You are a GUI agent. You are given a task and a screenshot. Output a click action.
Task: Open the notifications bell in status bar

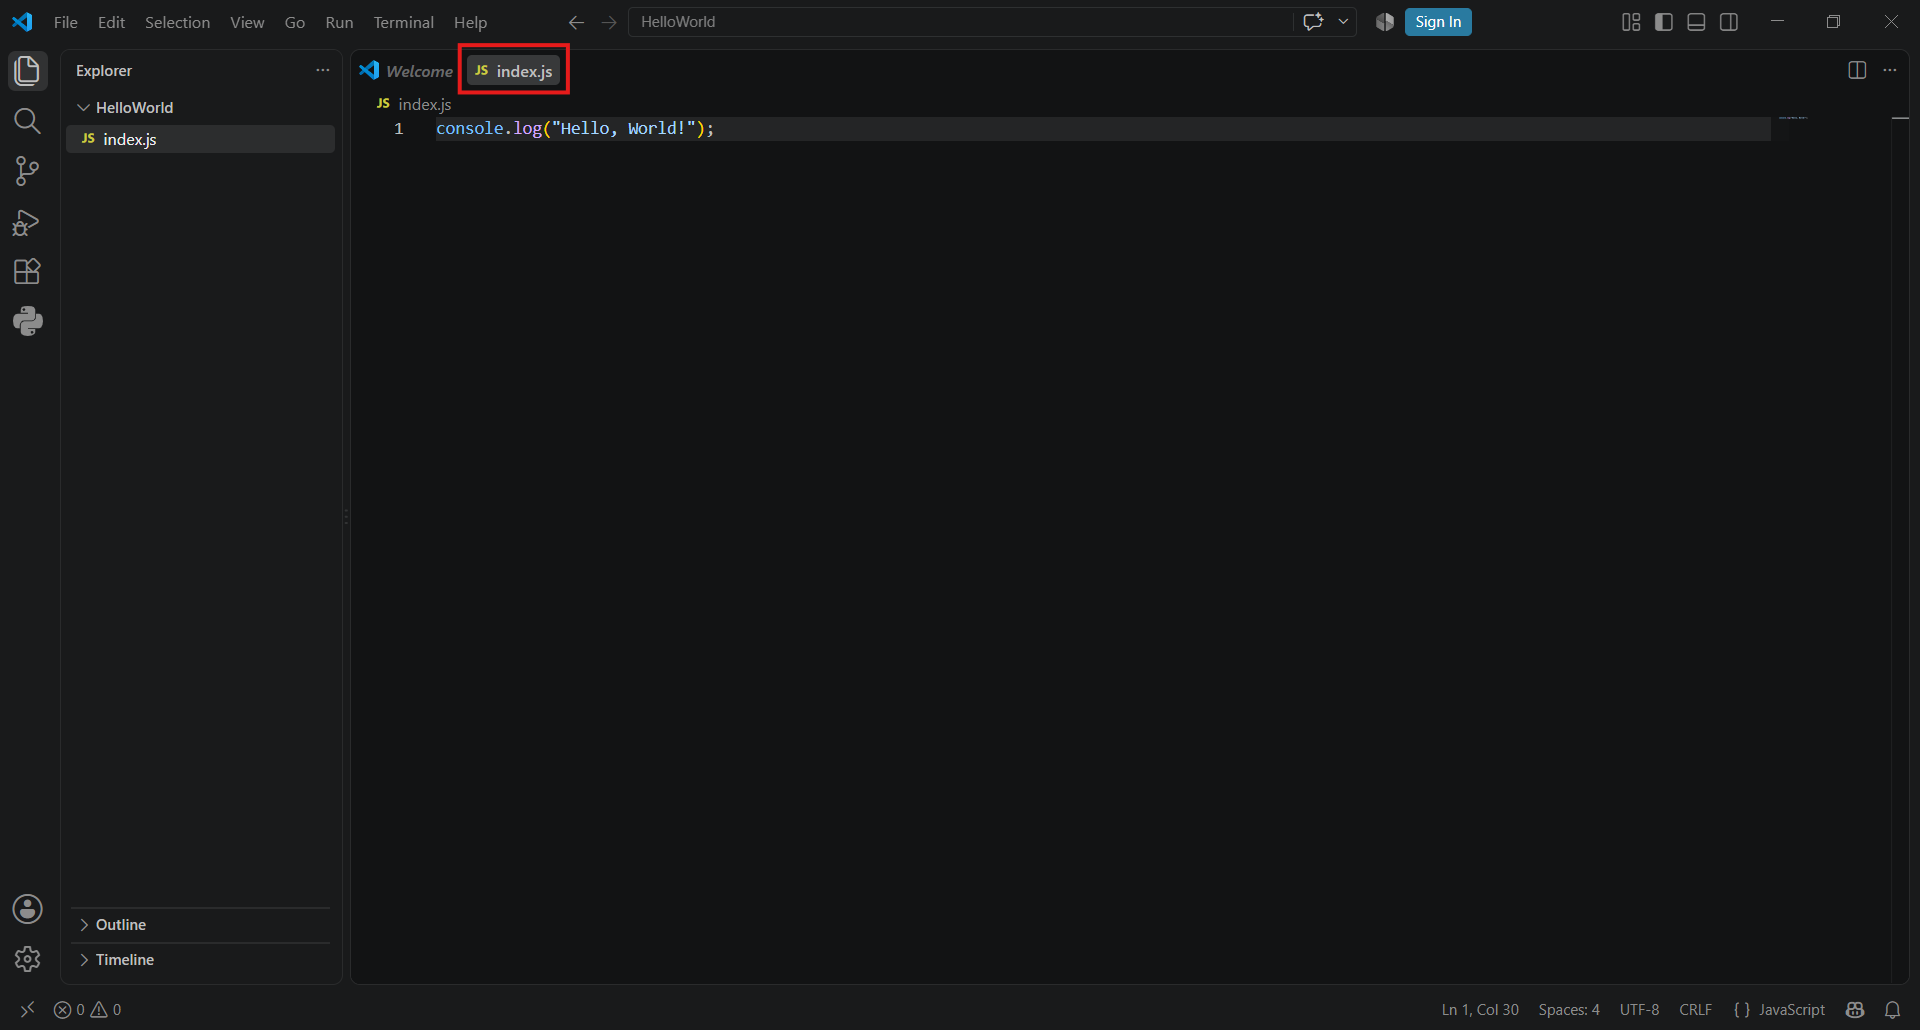tap(1892, 1010)
